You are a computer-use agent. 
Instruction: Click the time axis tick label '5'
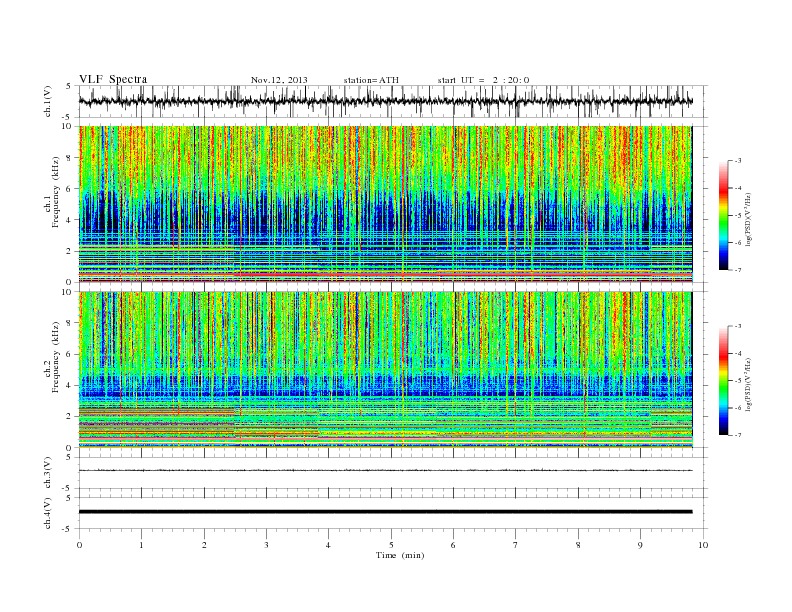[x=391, y=545]
